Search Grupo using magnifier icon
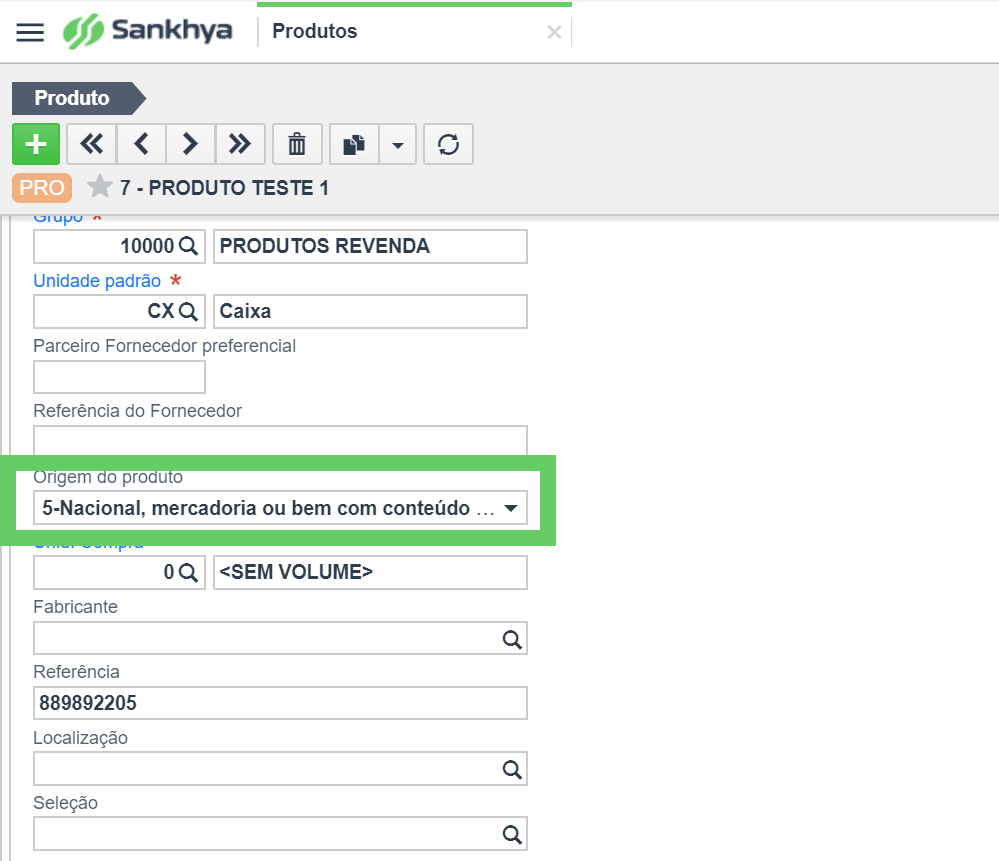This screenshot has width=999, height=861. [188, 246]
